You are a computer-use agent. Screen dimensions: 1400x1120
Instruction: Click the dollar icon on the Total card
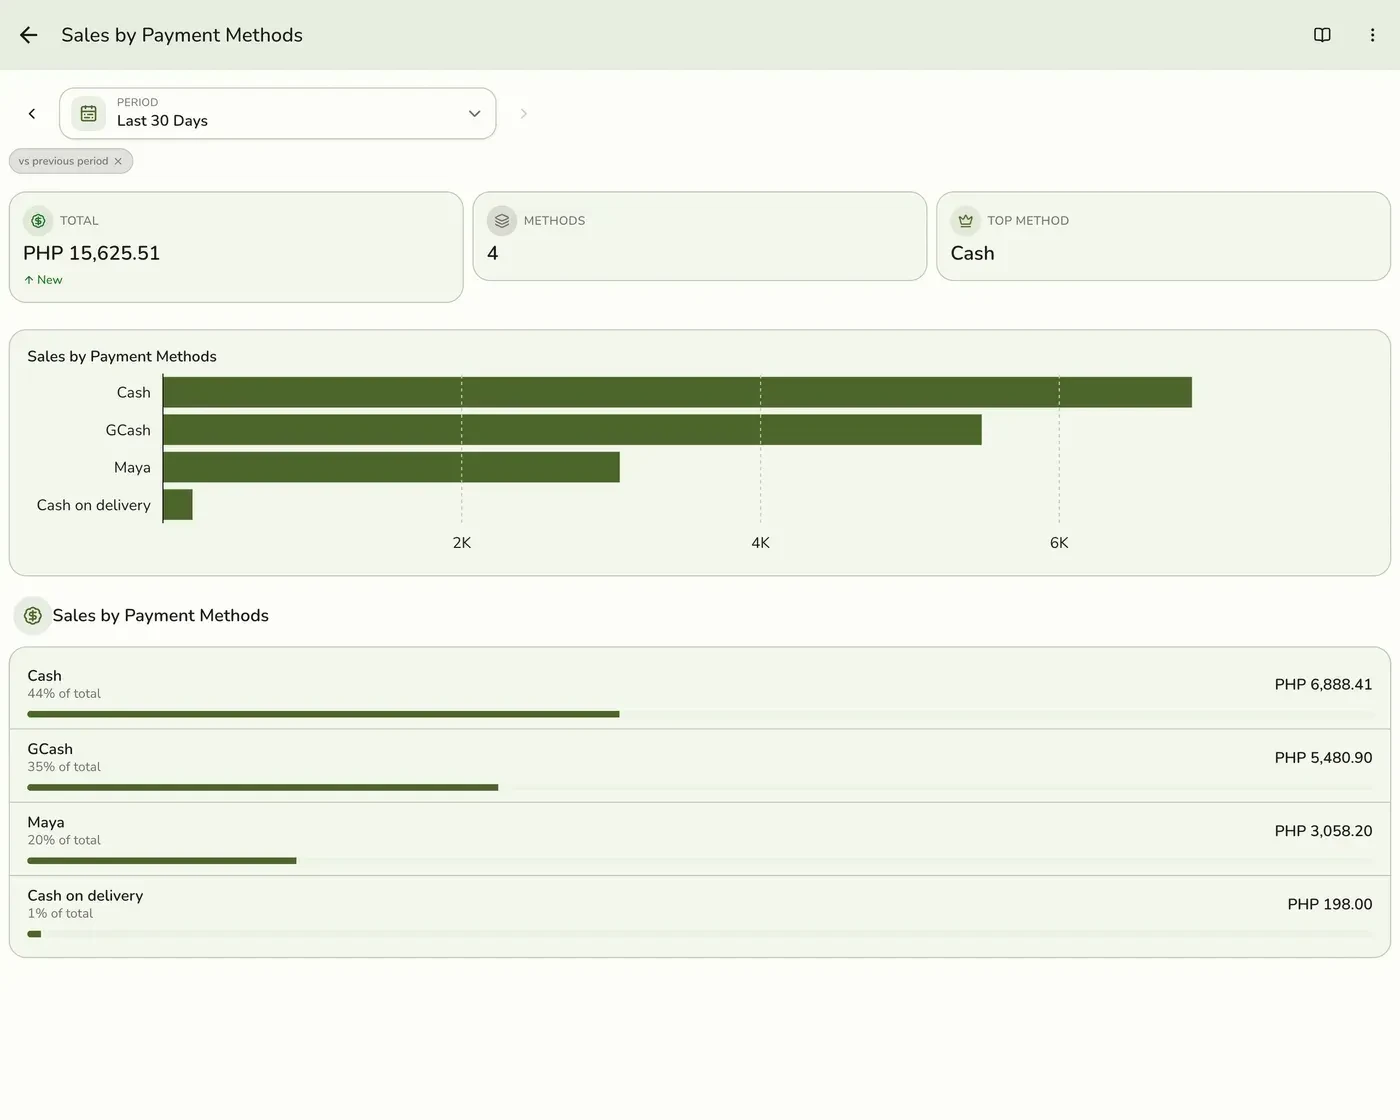pos(38,221)
